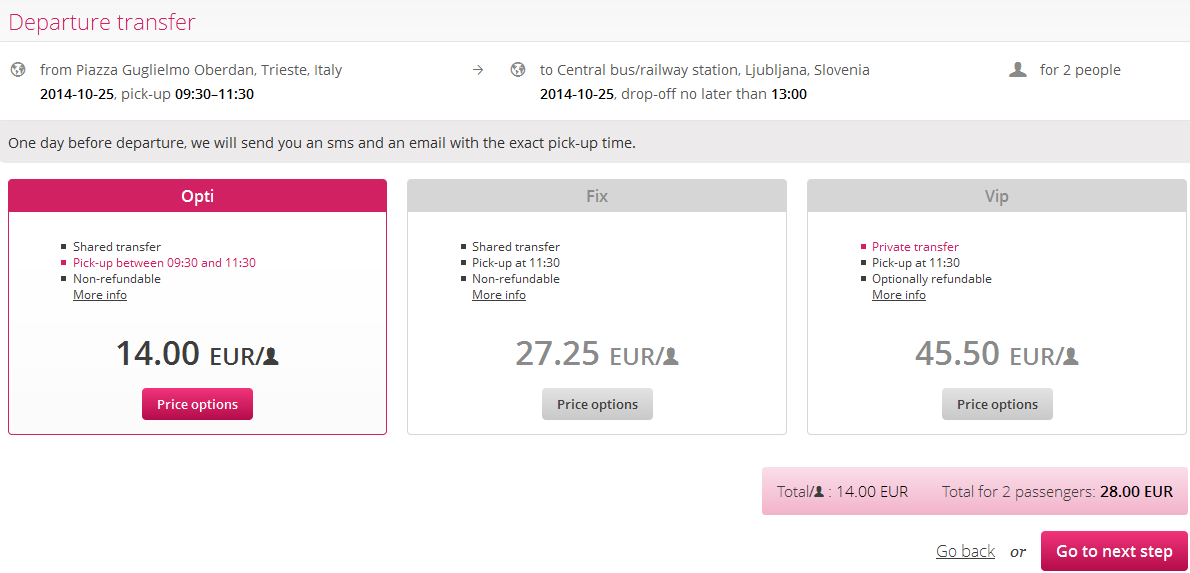The image size is (1190, 573).
Task: Open More info under Vip
Action: tap(899, 294)
